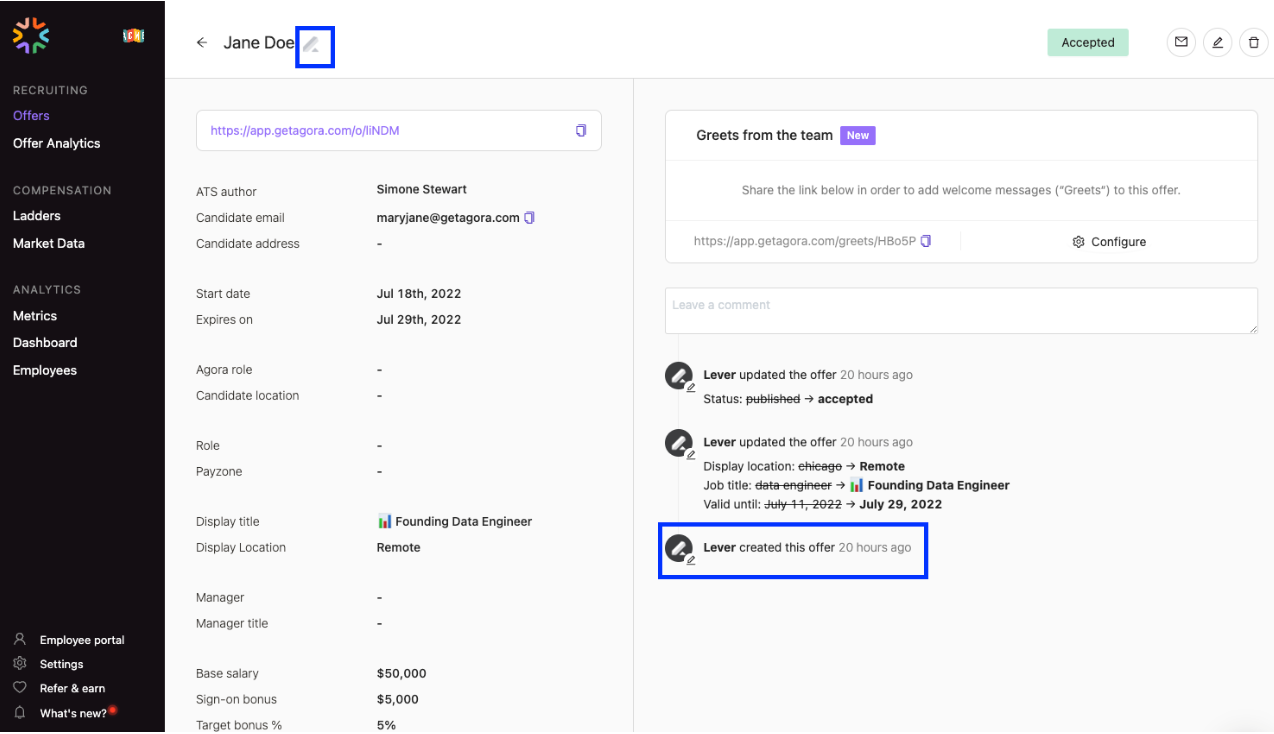This screenshot has height=734, width=1274.
Task: Open Settings from the sidebar bottom
Action: [62, 664]
